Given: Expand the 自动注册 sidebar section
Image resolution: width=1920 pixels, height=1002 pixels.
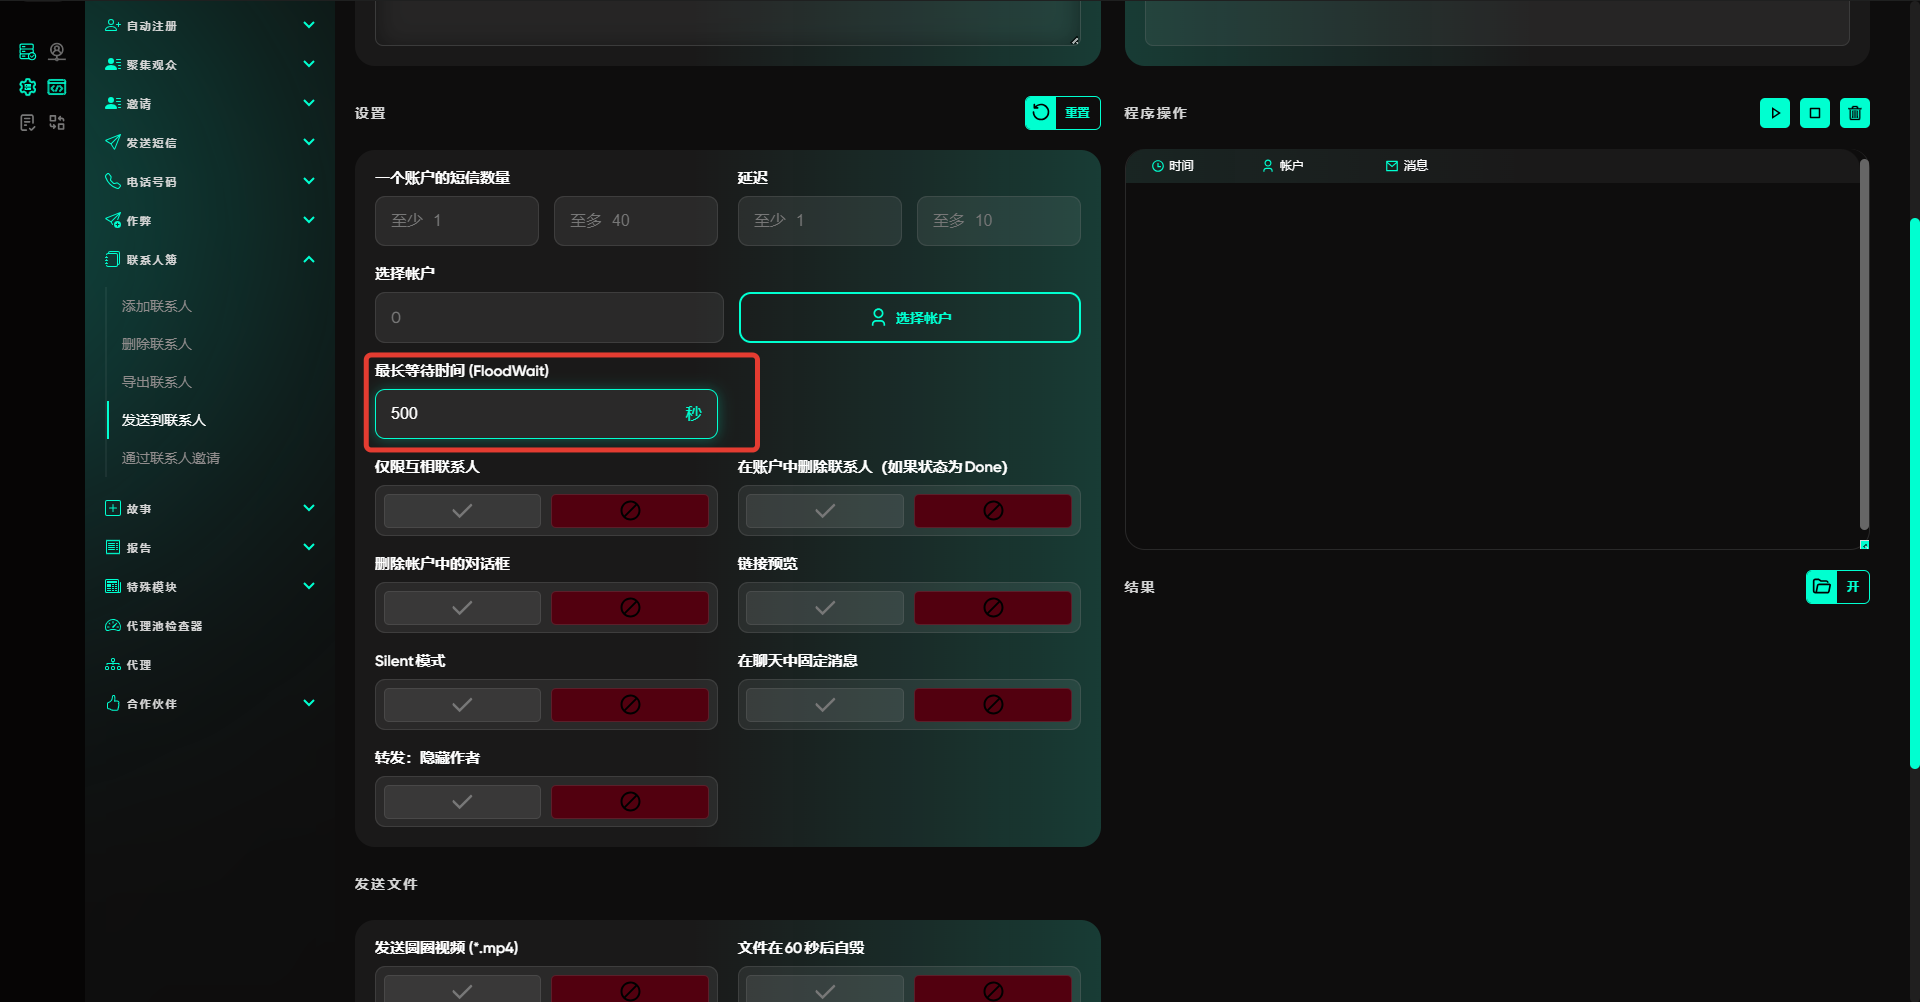Looking at the screenshot, I should 309,25.
